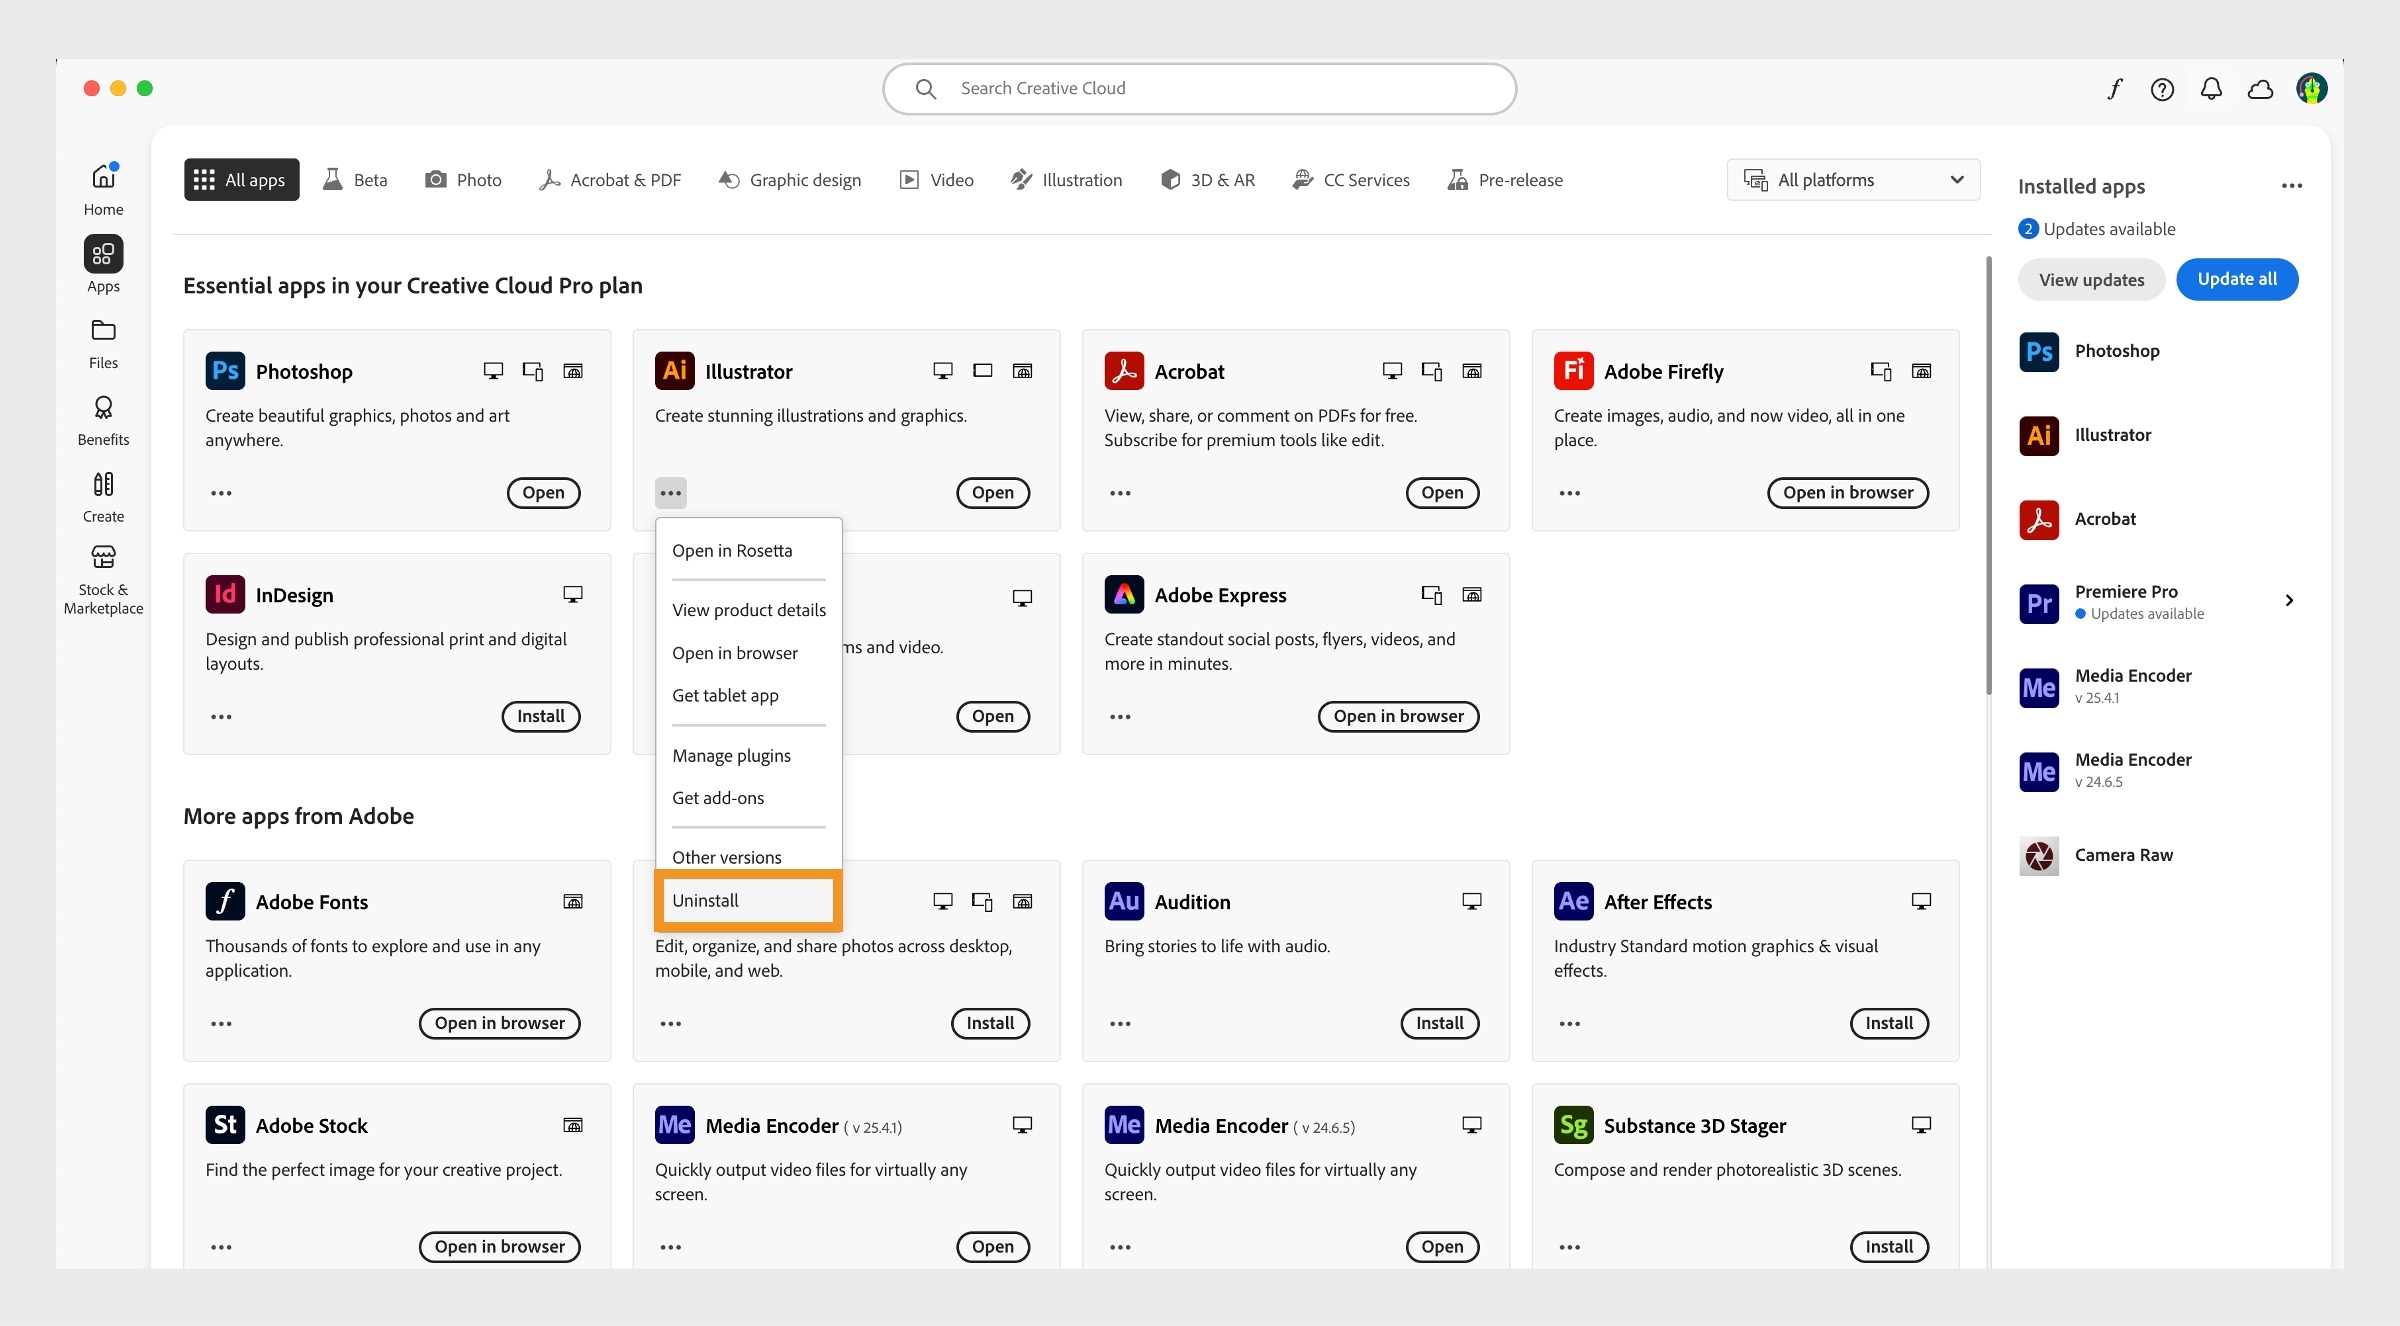Screen dimensions: 2400x1326
Task: Click the Search Creative Cloud field
Action: [x=1199, y=88]
